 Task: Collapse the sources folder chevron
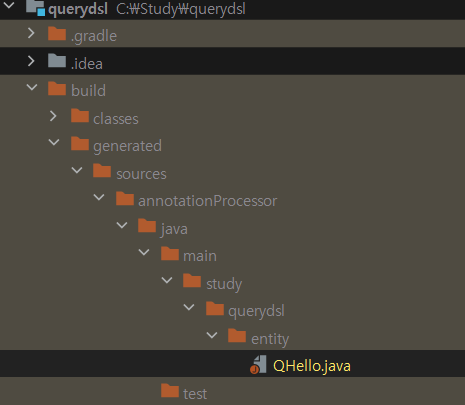point(77,170)
